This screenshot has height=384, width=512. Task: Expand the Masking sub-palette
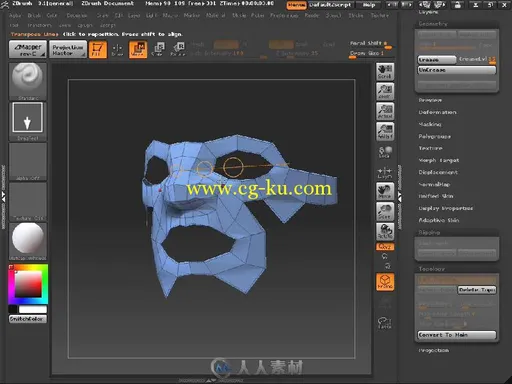(x=430, y=124)
